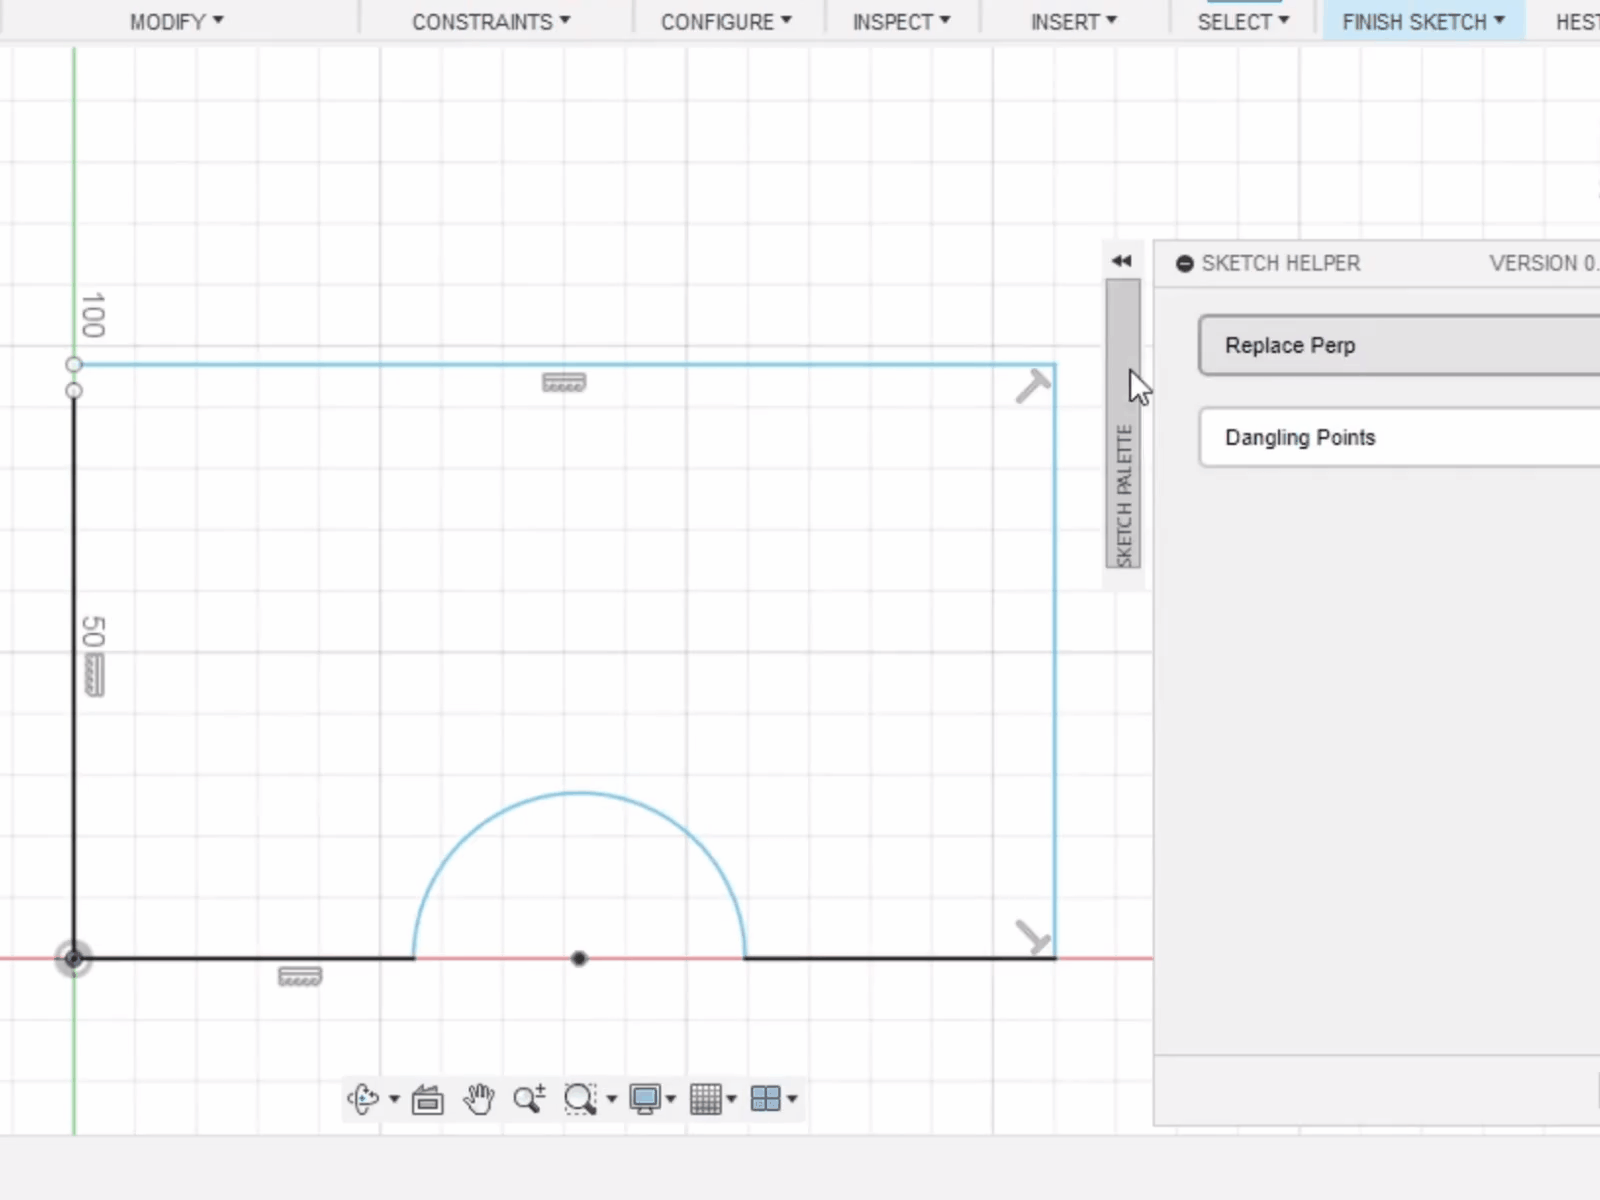
Task: Open the Display Settings dropdown arrow
Action: pos(670,1099)
